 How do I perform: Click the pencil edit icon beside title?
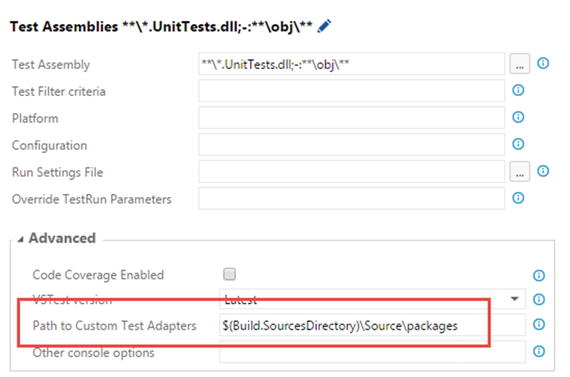click(x=324, y=26)
